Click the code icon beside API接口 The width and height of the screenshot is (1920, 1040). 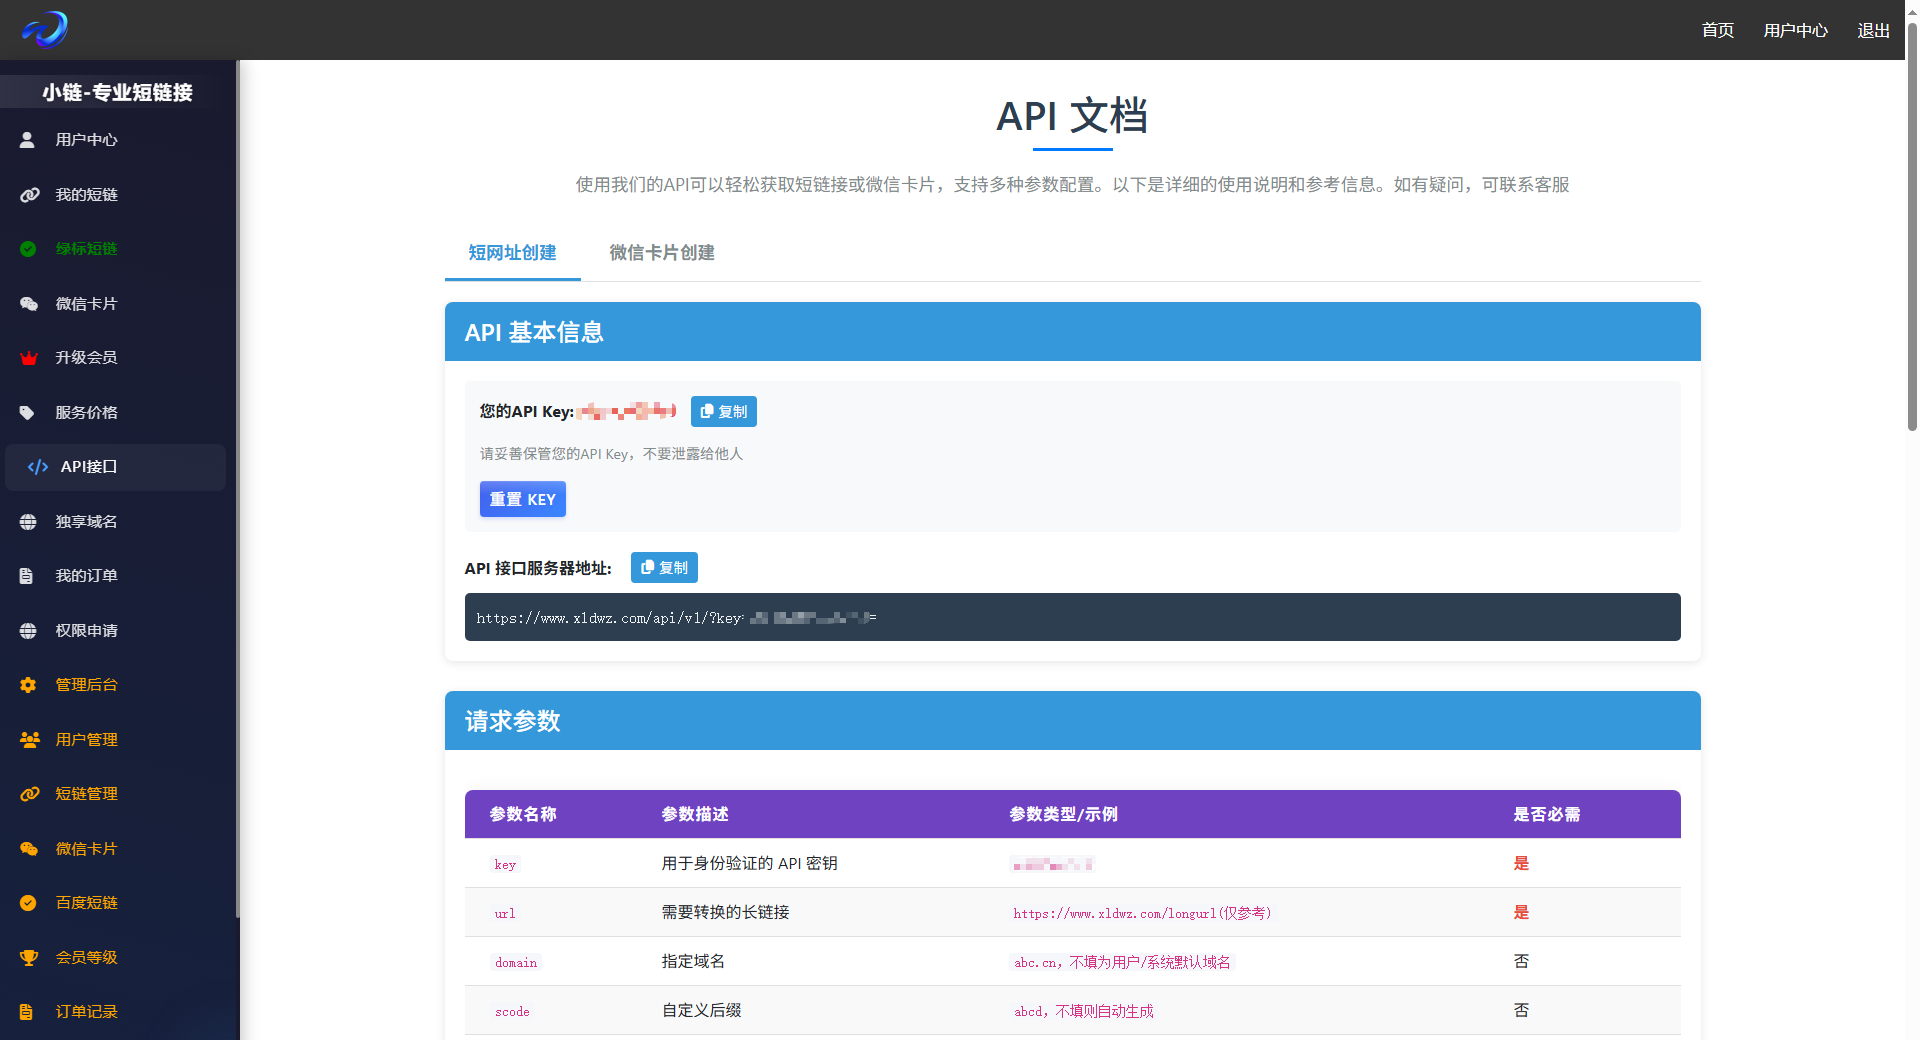(38, 467)
